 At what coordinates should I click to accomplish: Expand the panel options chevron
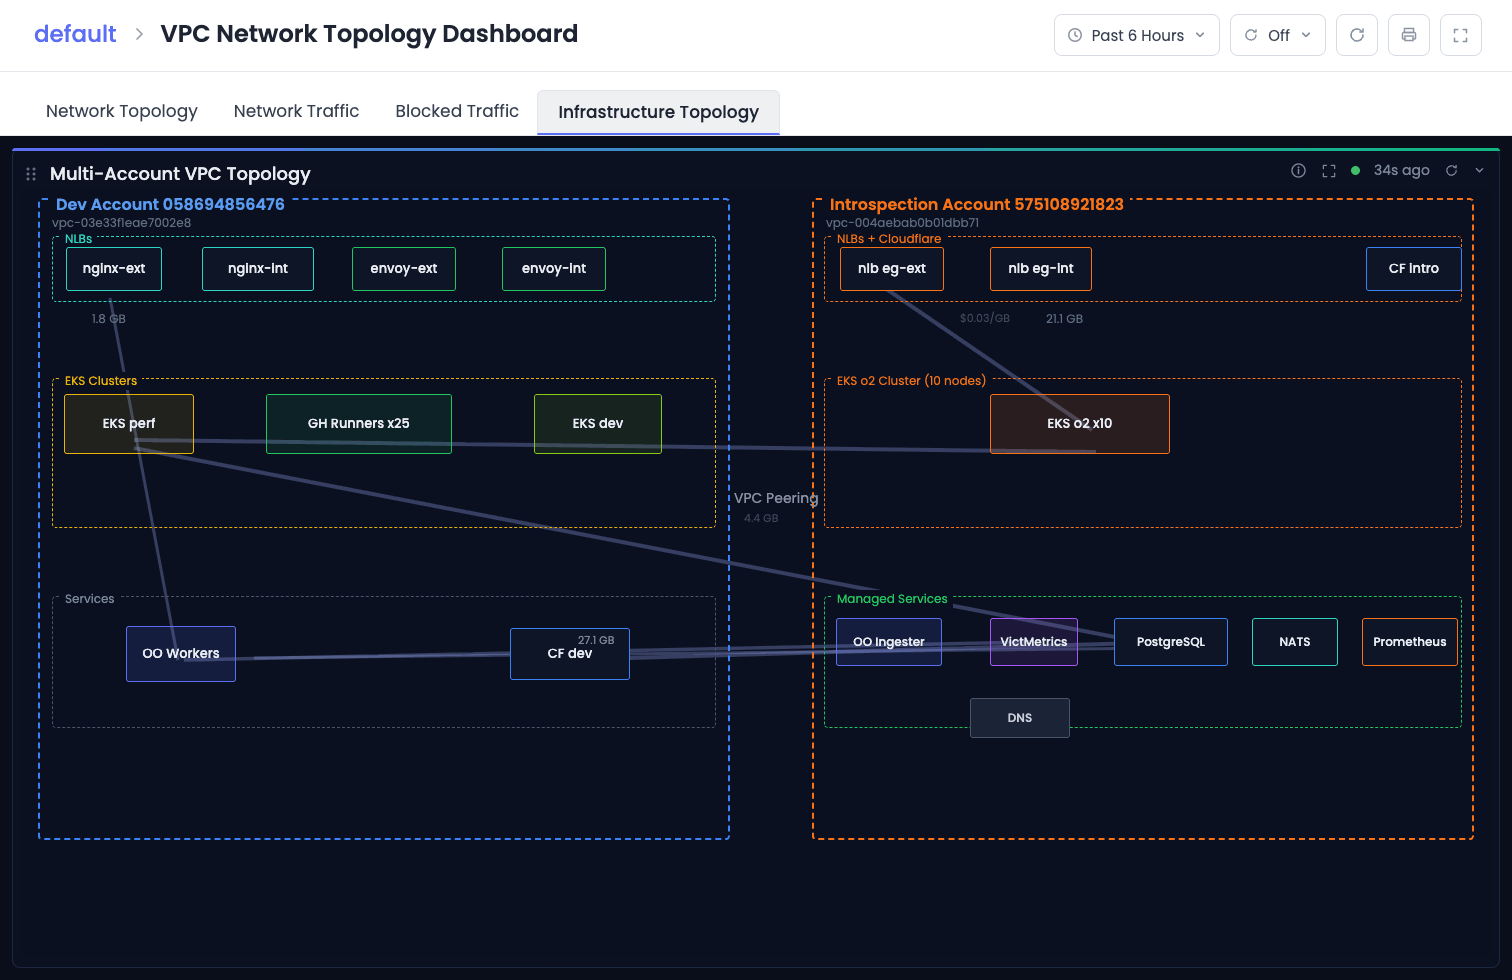(x=1480, y=171)
